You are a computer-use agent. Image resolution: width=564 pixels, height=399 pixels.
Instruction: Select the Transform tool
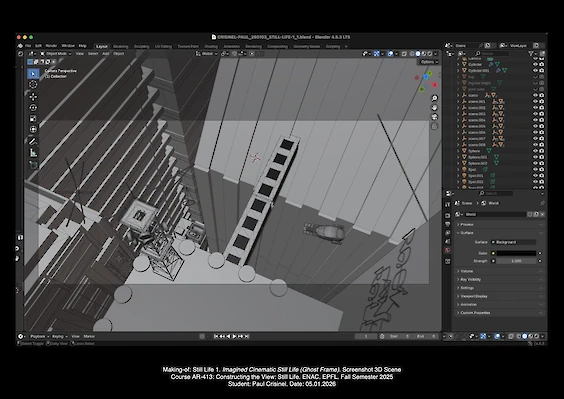pyautogui.click(x=33, y=129)
